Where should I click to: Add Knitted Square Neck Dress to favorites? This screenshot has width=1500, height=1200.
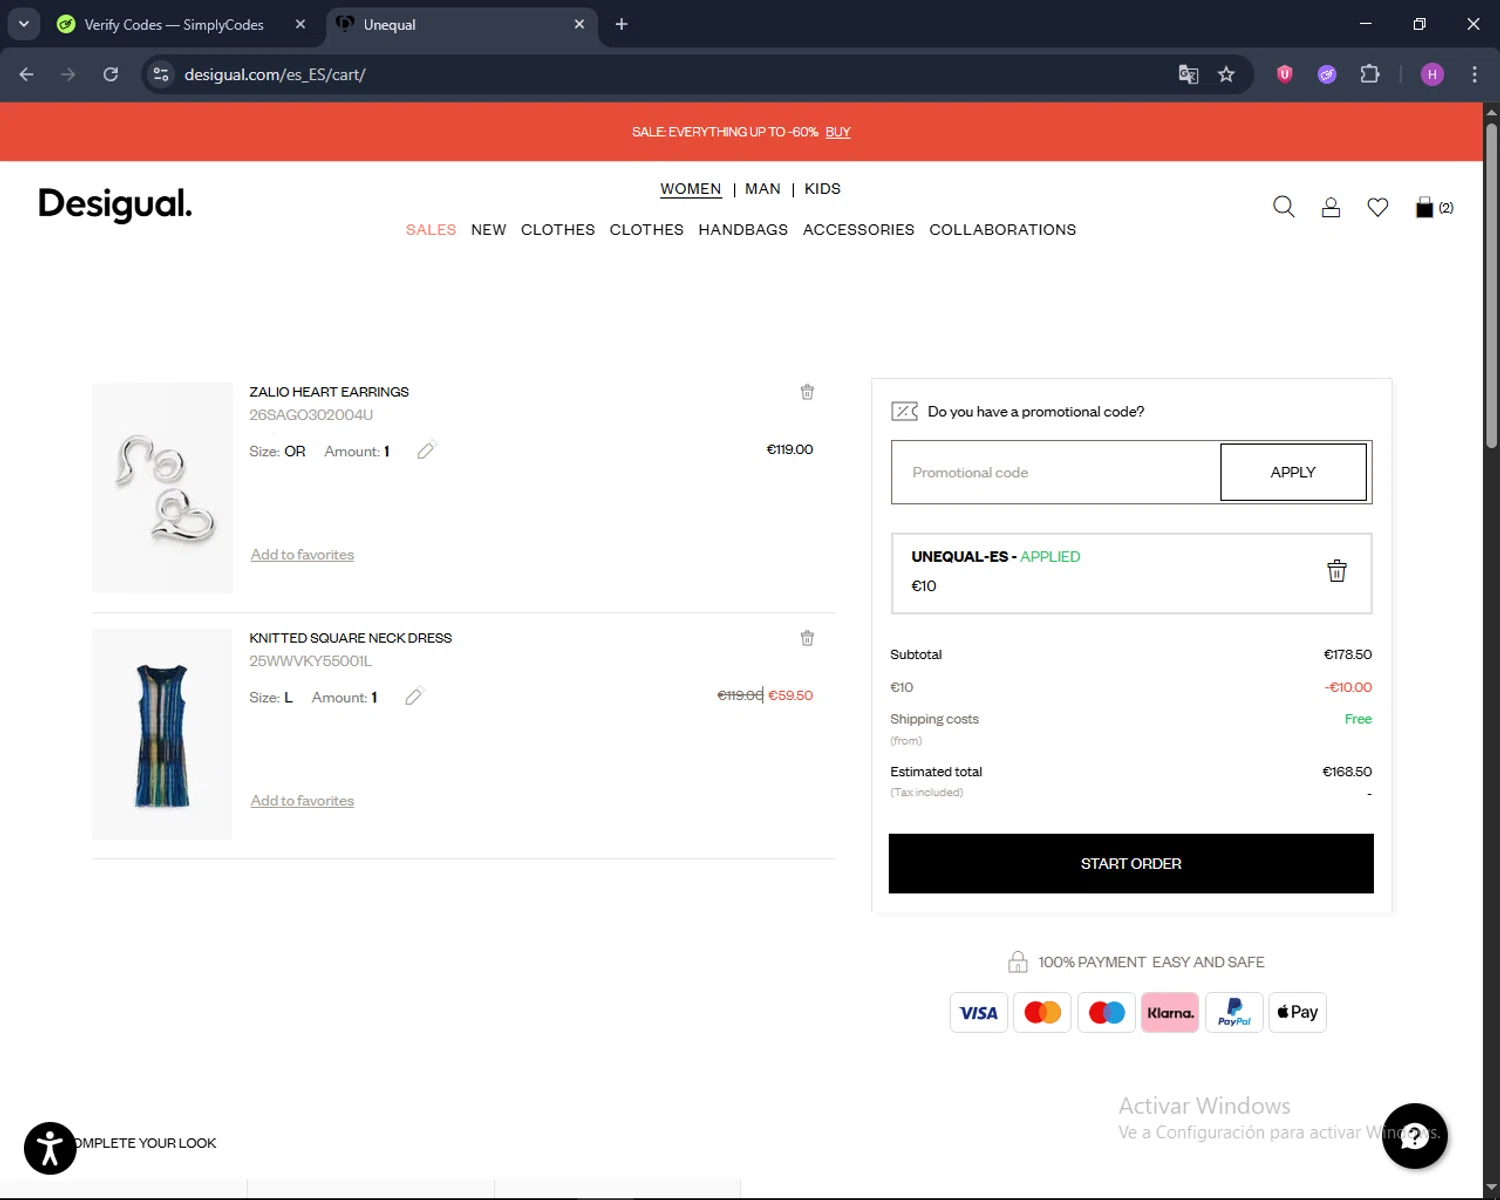[302, 801]
